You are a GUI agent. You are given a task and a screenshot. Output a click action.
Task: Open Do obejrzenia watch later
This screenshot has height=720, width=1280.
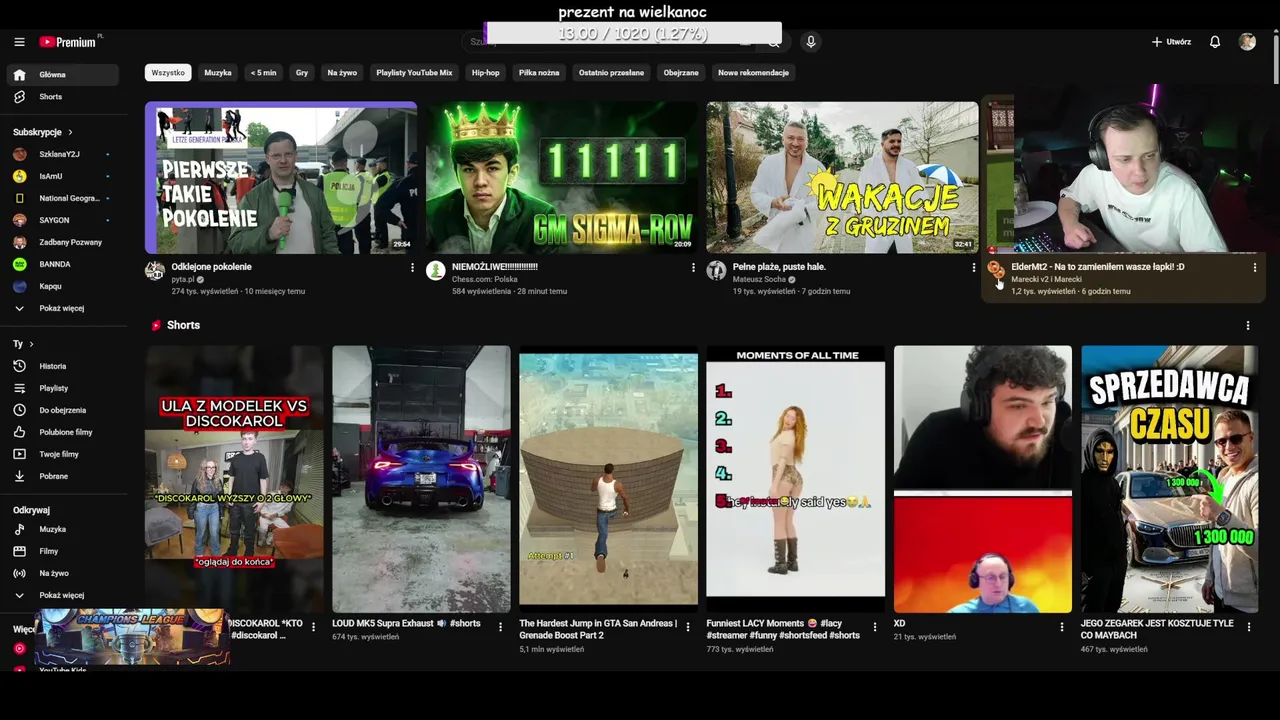(x=62, y=410)
